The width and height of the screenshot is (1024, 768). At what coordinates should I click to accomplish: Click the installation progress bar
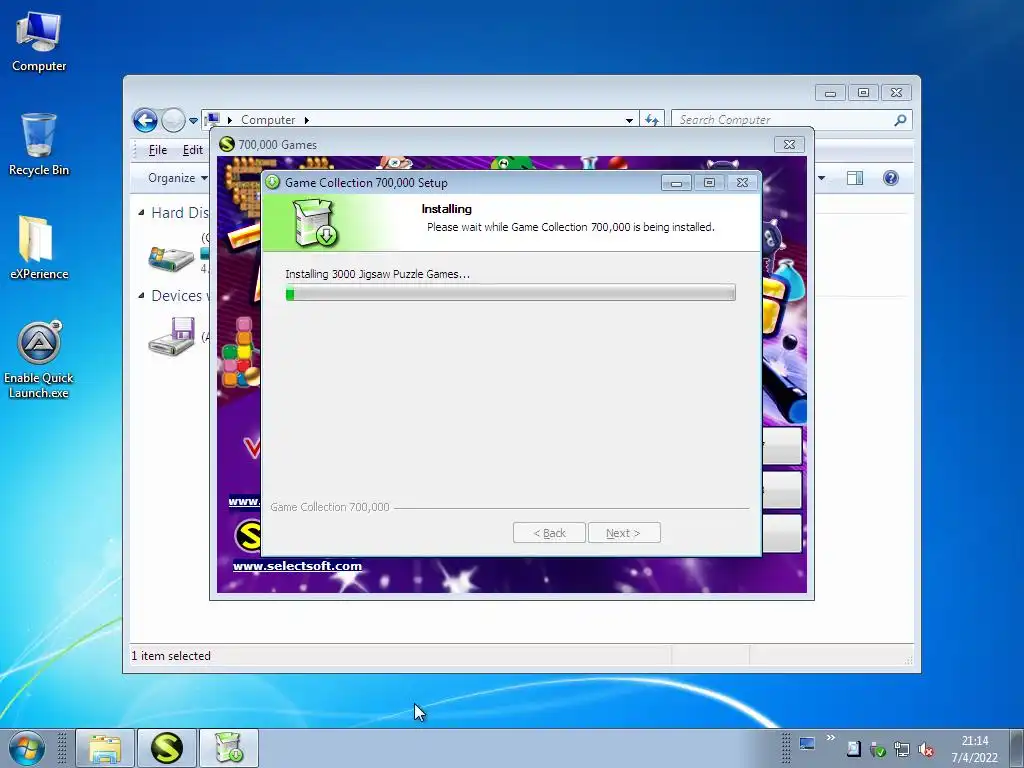tap(511, 293)
